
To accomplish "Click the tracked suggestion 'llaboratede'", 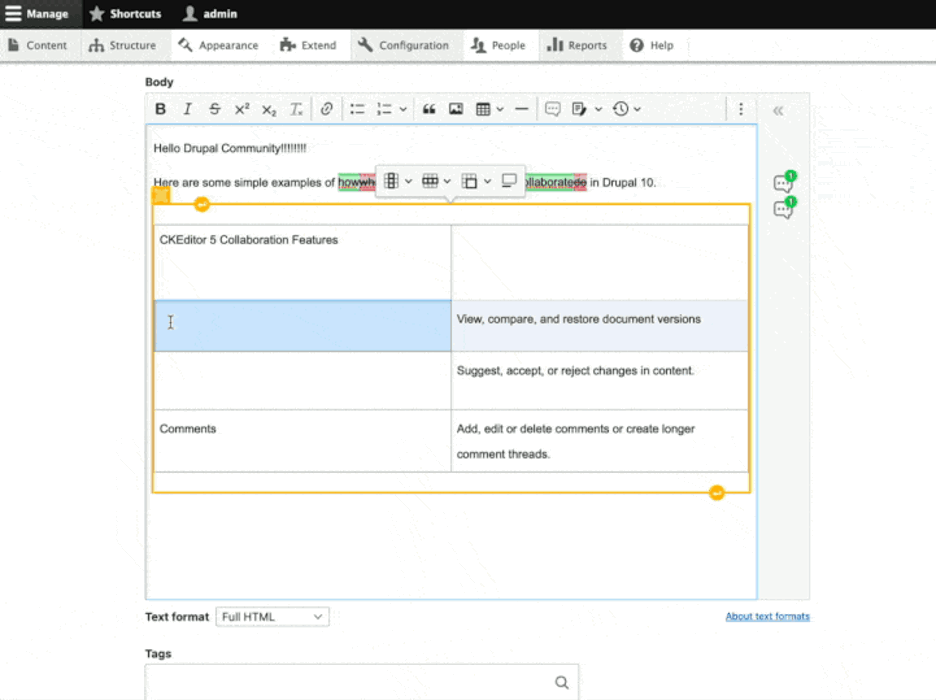I will (x=556, y=183).
